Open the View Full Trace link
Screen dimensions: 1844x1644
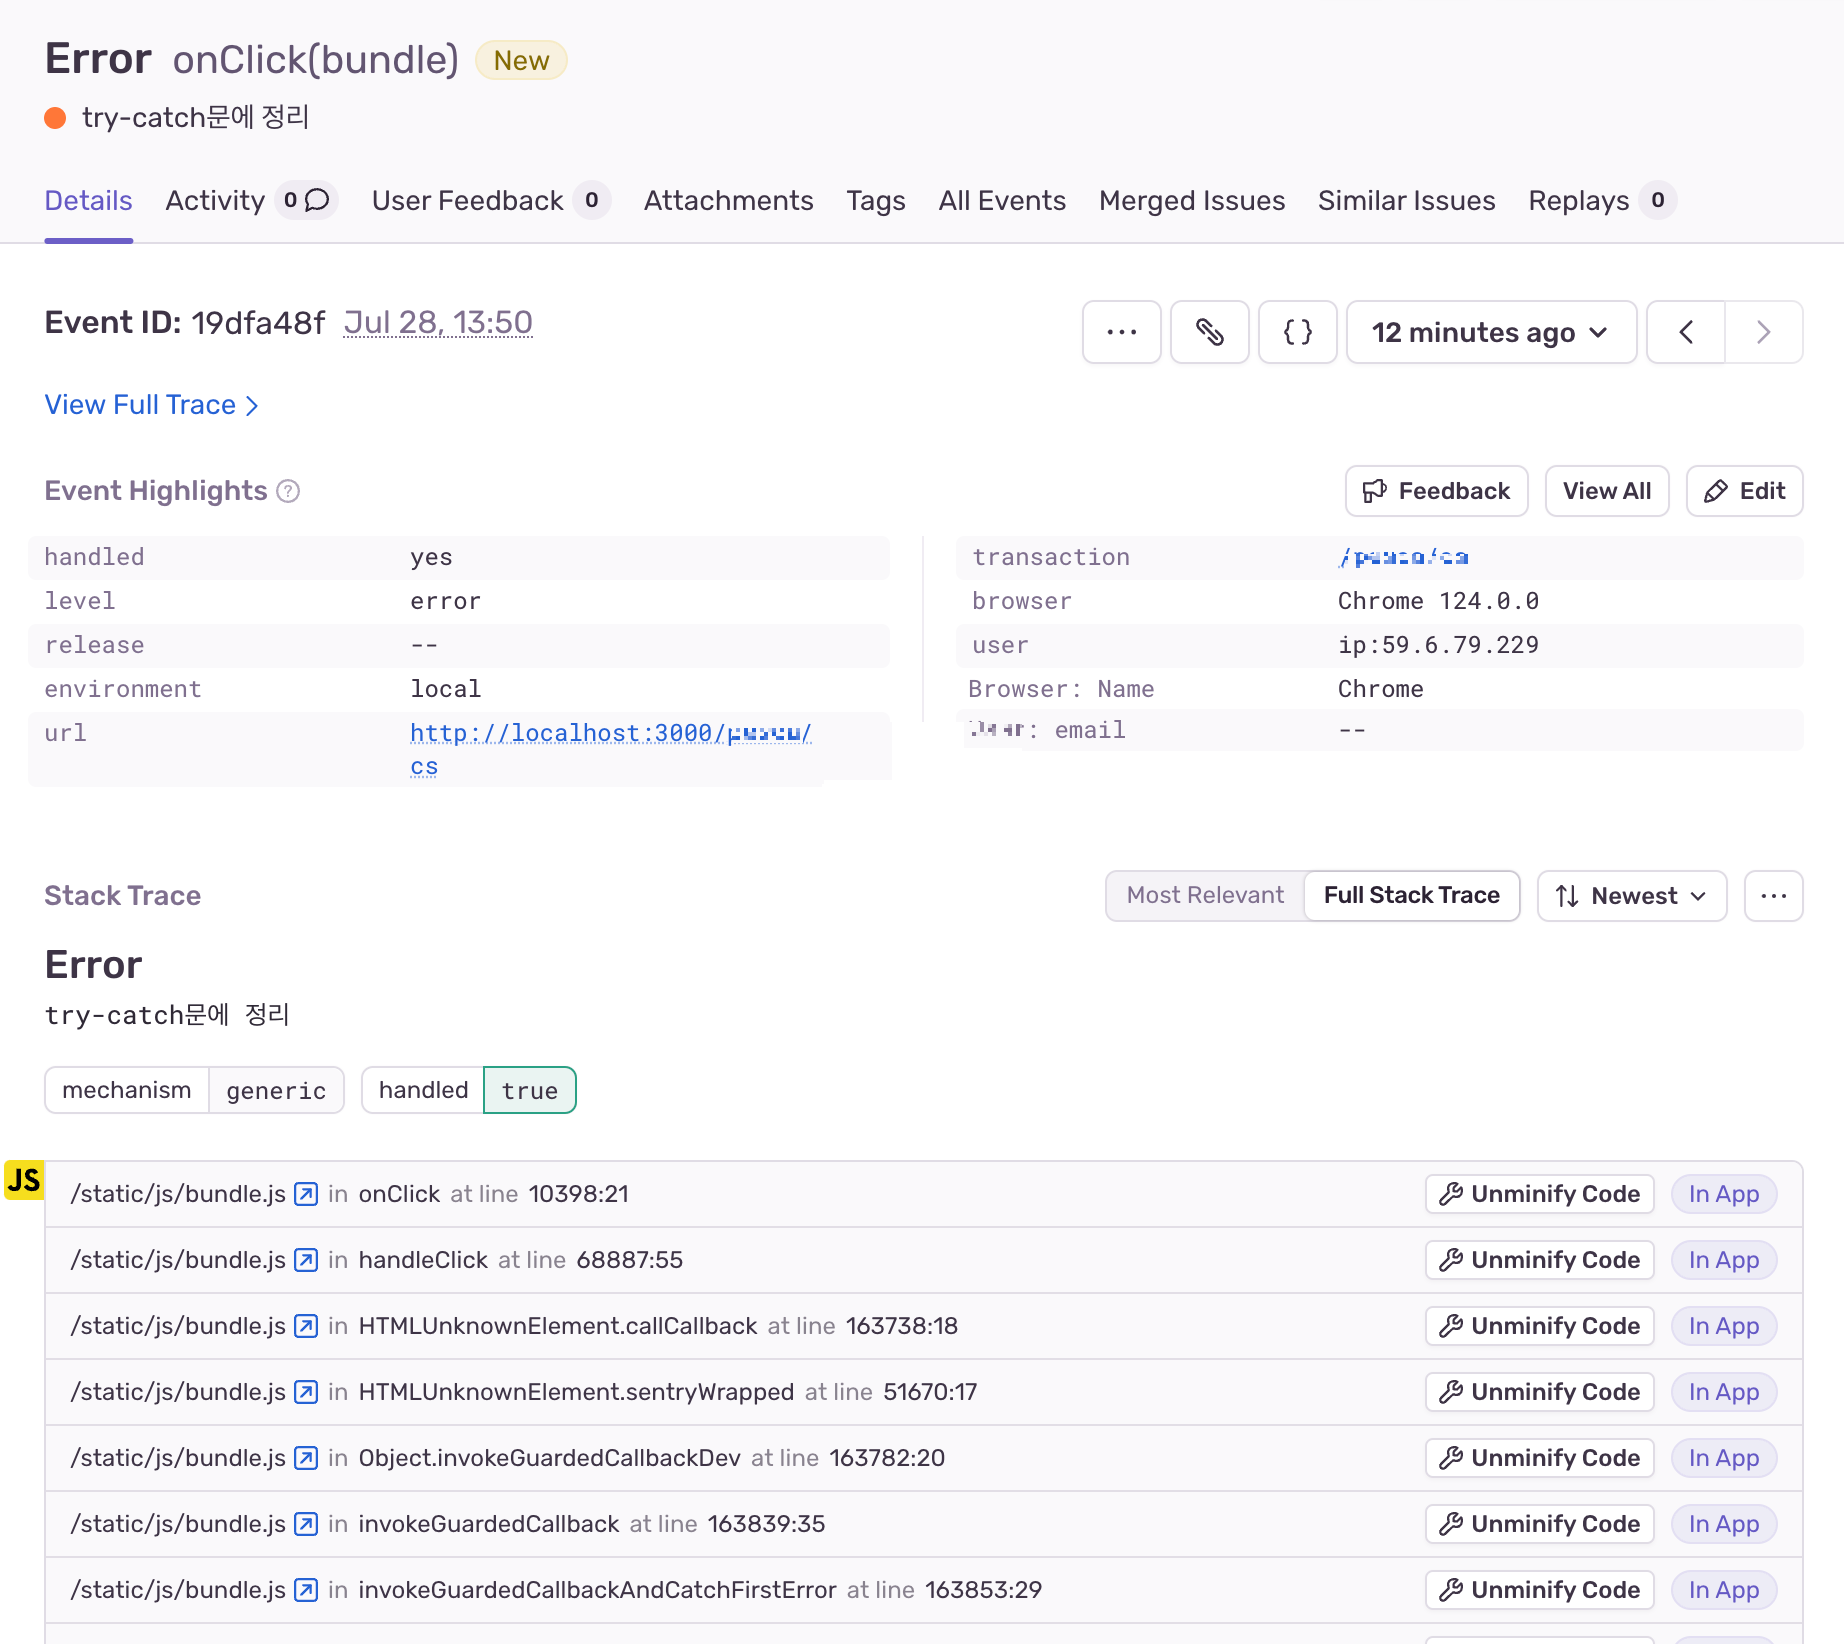coord(152,405)
